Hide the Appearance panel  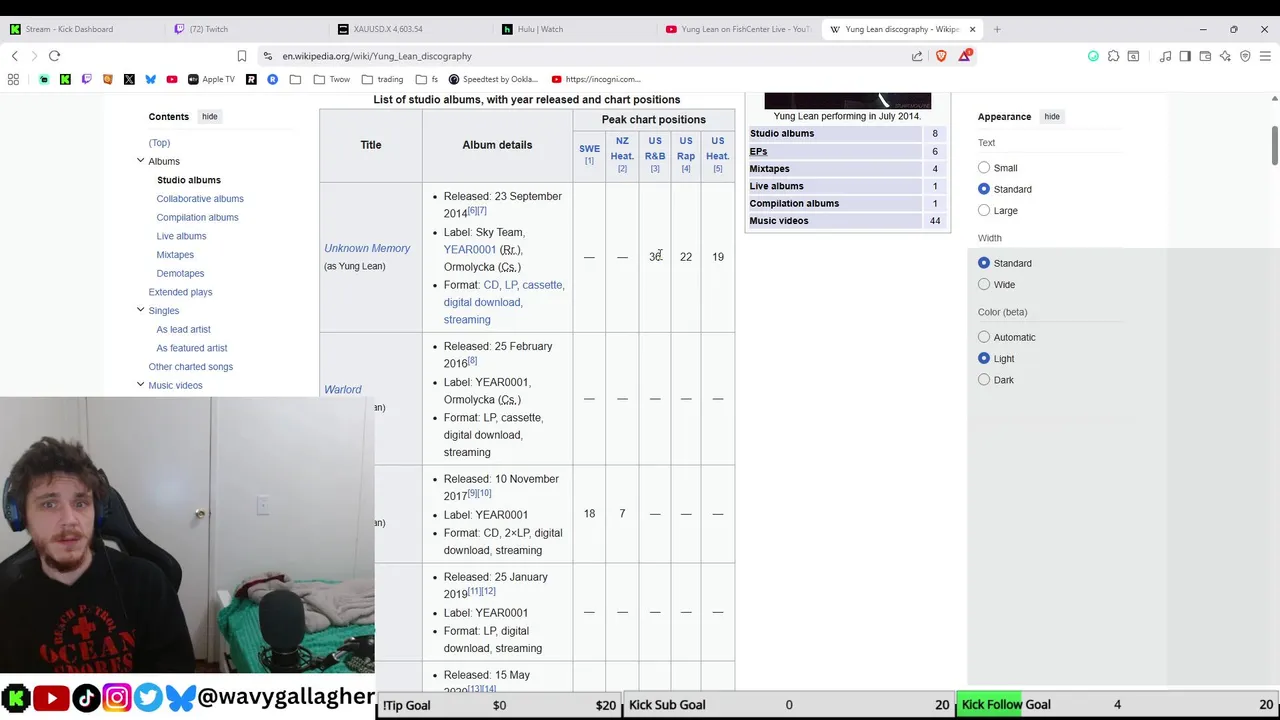1052,117
